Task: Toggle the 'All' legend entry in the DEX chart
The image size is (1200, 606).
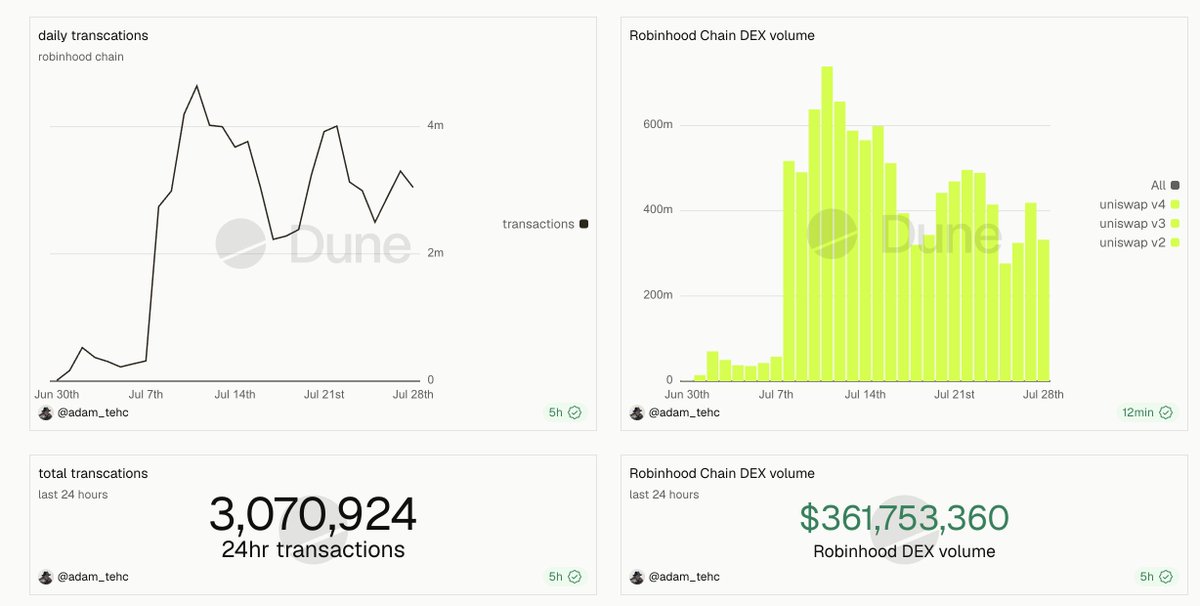Action: click(1165, 185)
